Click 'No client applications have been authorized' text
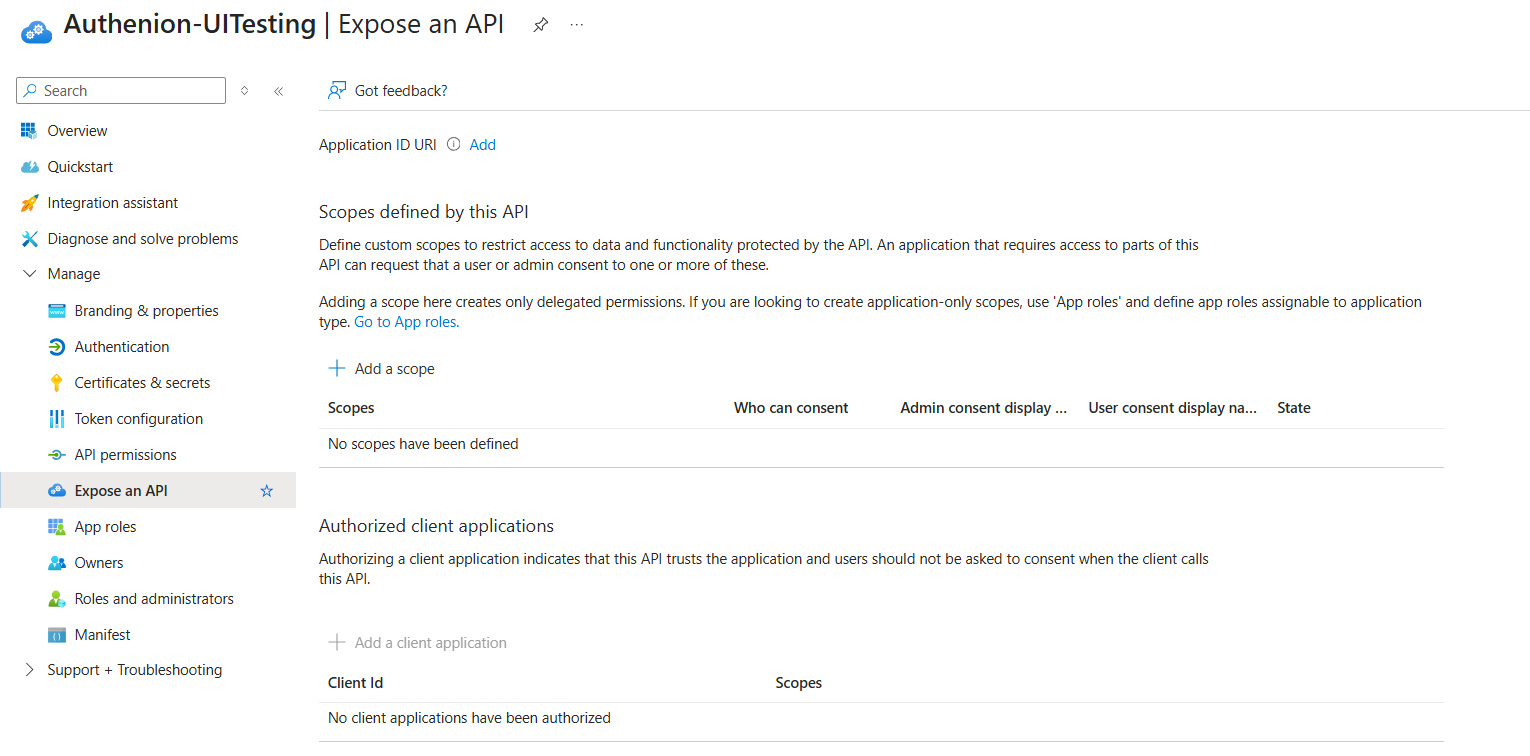The height and width of the screenshot is (756, 1530). pyautogui.click(x=469, y=718)
